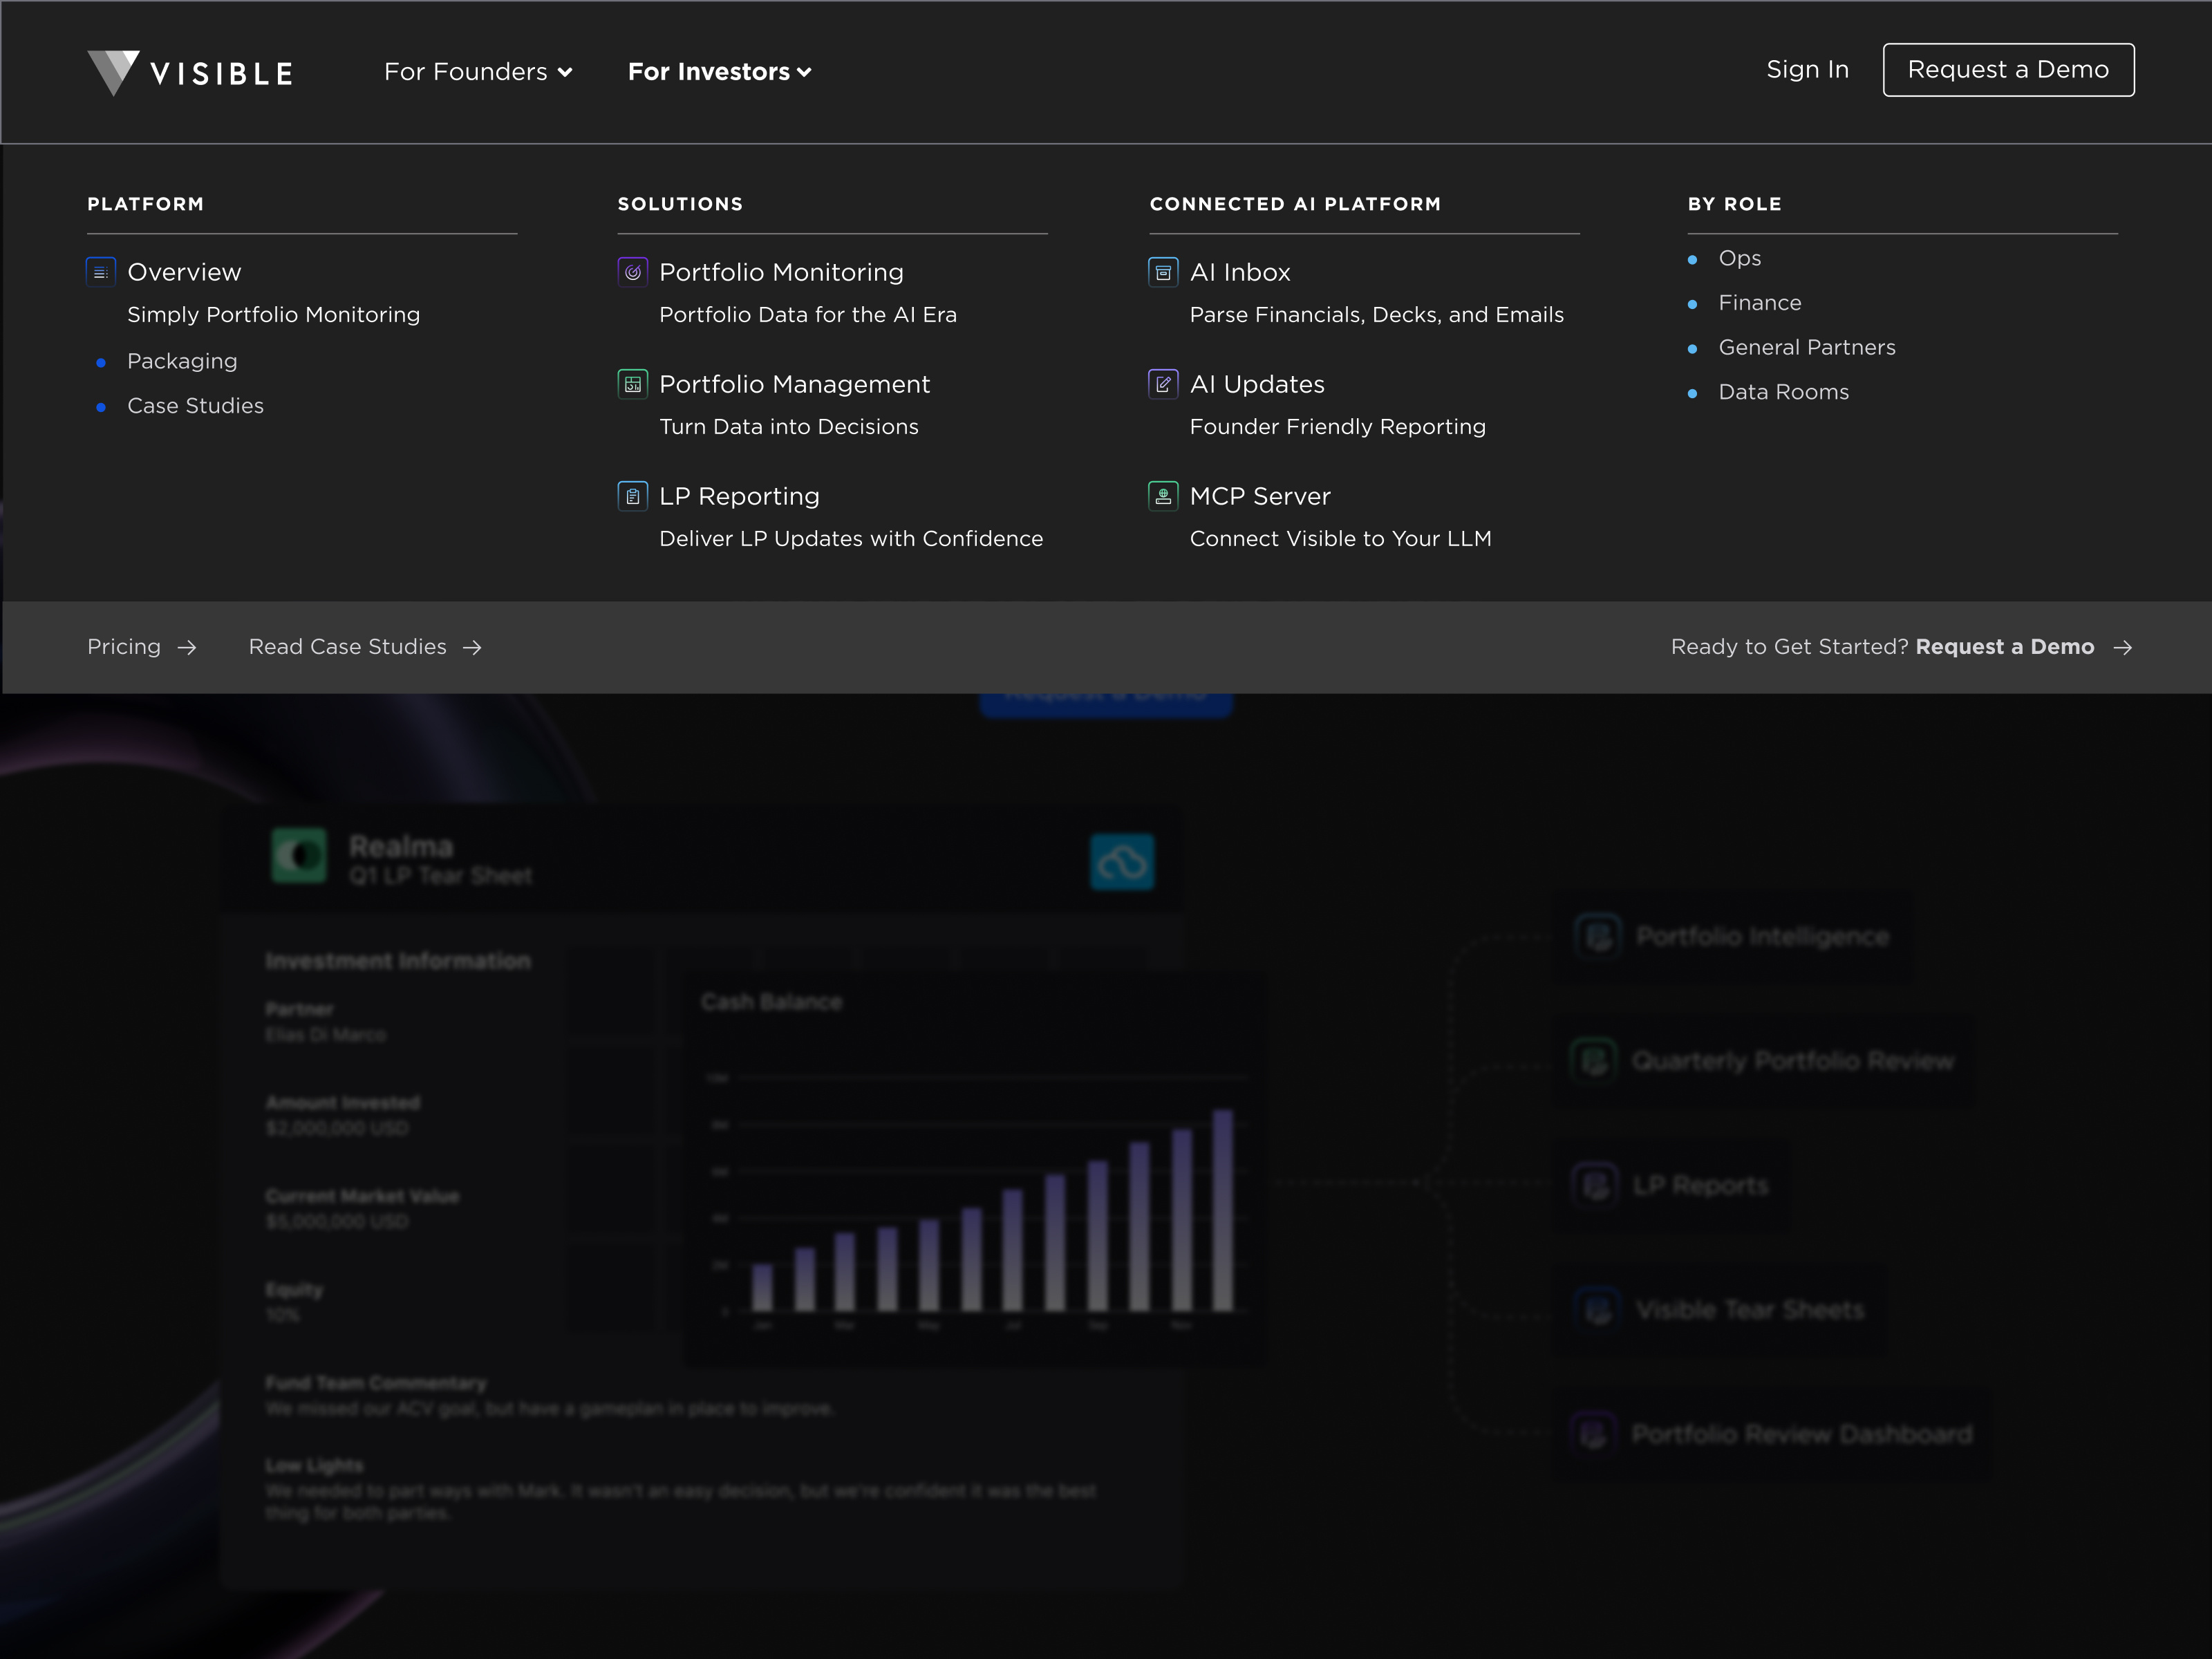
Task: Open Case Studies under Platform
Action: pos(195,406)
